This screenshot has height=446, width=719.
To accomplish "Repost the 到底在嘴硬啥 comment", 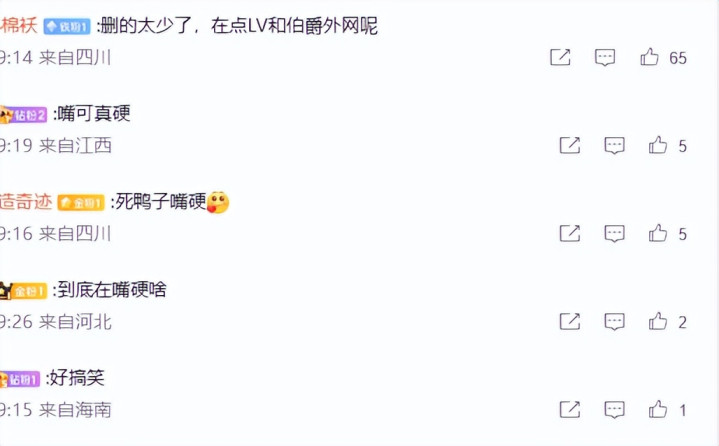I will 570,321.
